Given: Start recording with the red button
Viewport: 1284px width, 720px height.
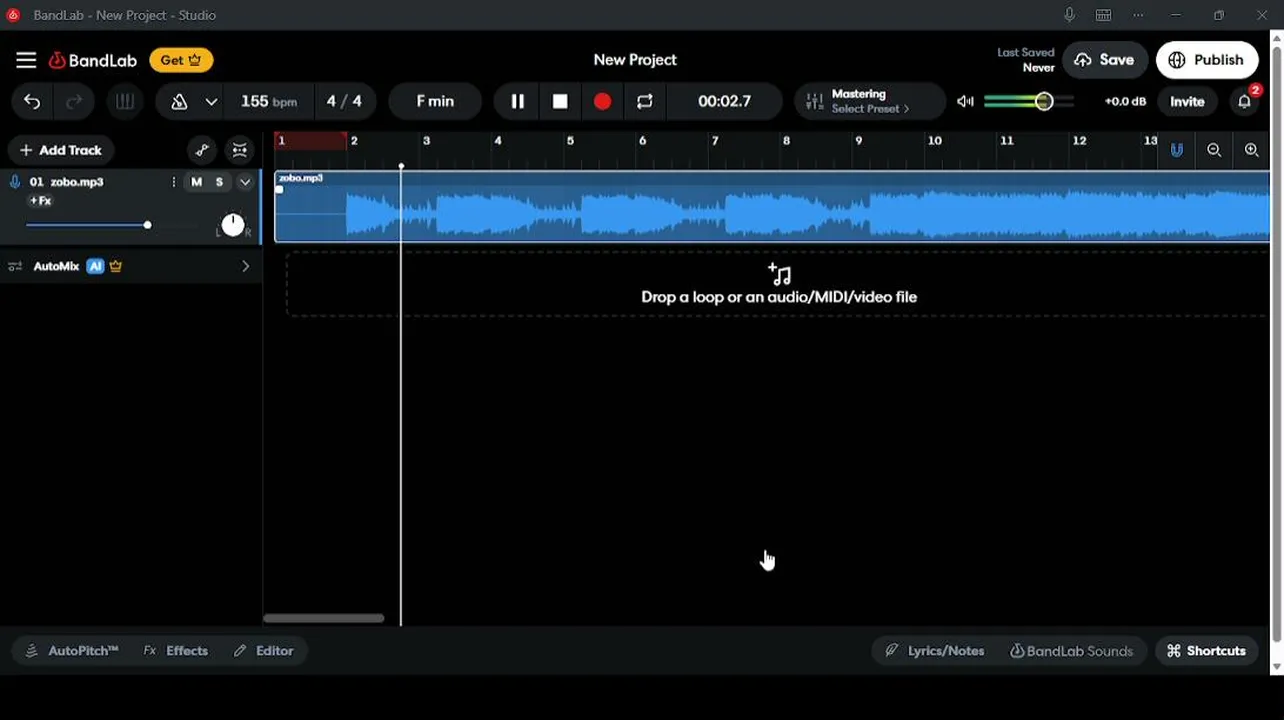Looking at the screenshot, I should [602, 101].
